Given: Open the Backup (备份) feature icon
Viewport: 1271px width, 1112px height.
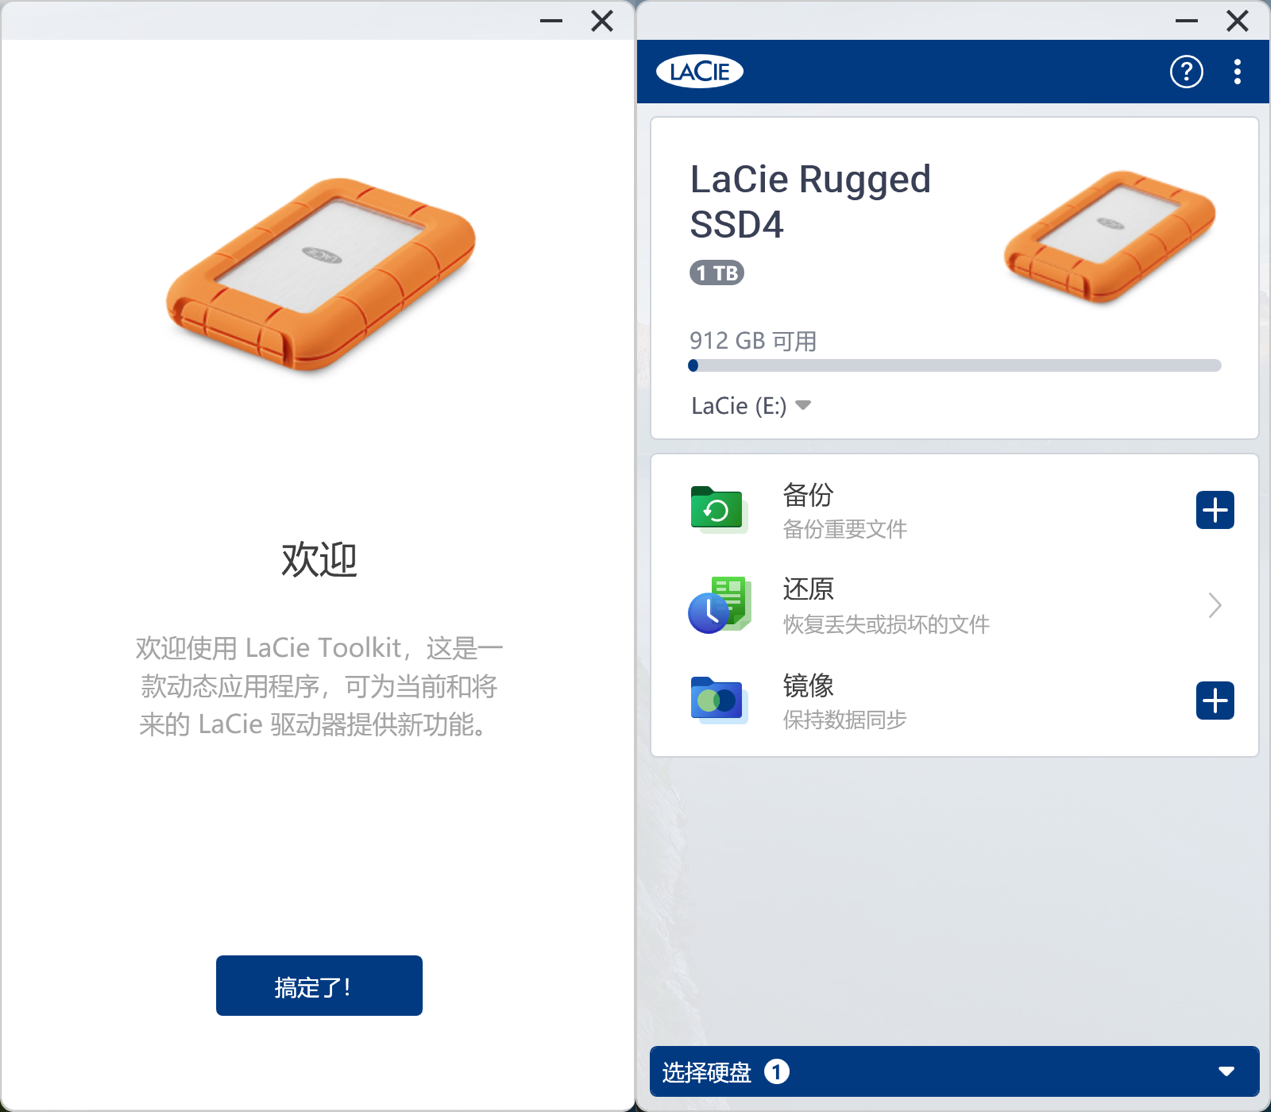Looking at the screenshot, I should [x=718, y=510].
